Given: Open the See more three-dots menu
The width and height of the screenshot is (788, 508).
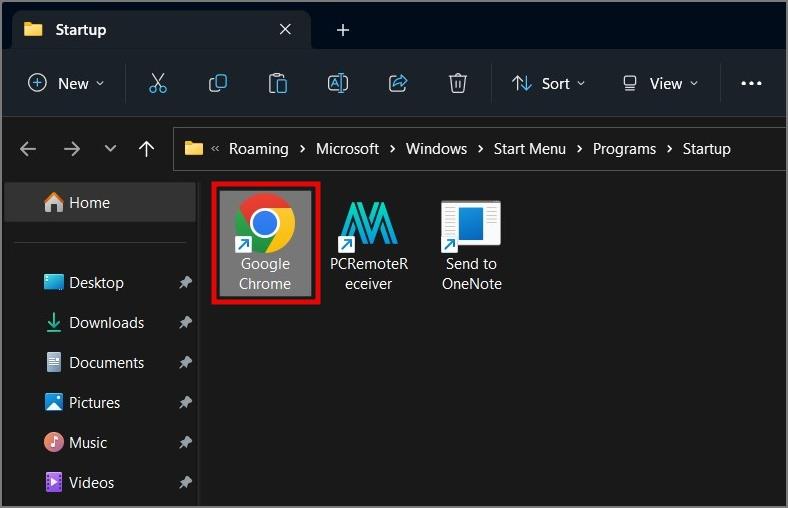Looking at the screenshot, I should pyautogui.click(x=751, y=83).
